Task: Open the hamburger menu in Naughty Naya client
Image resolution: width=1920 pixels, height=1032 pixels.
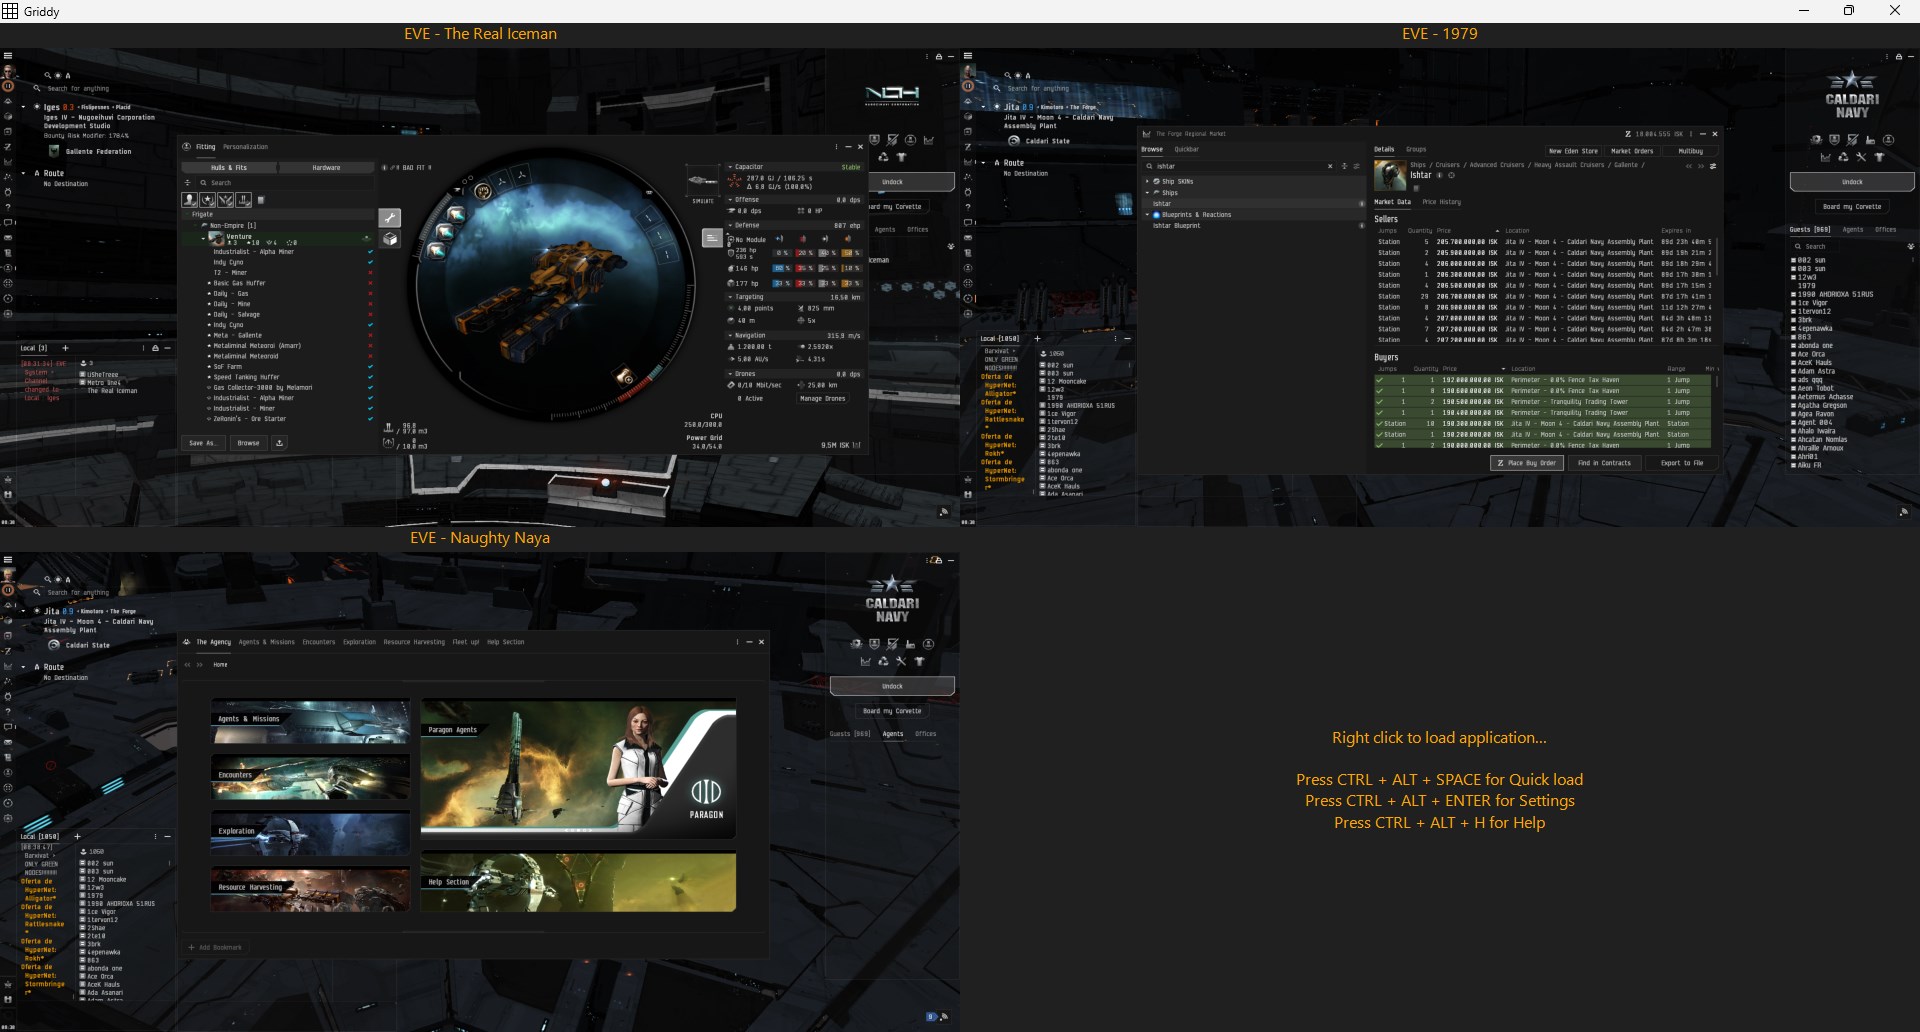Action: 7,560
